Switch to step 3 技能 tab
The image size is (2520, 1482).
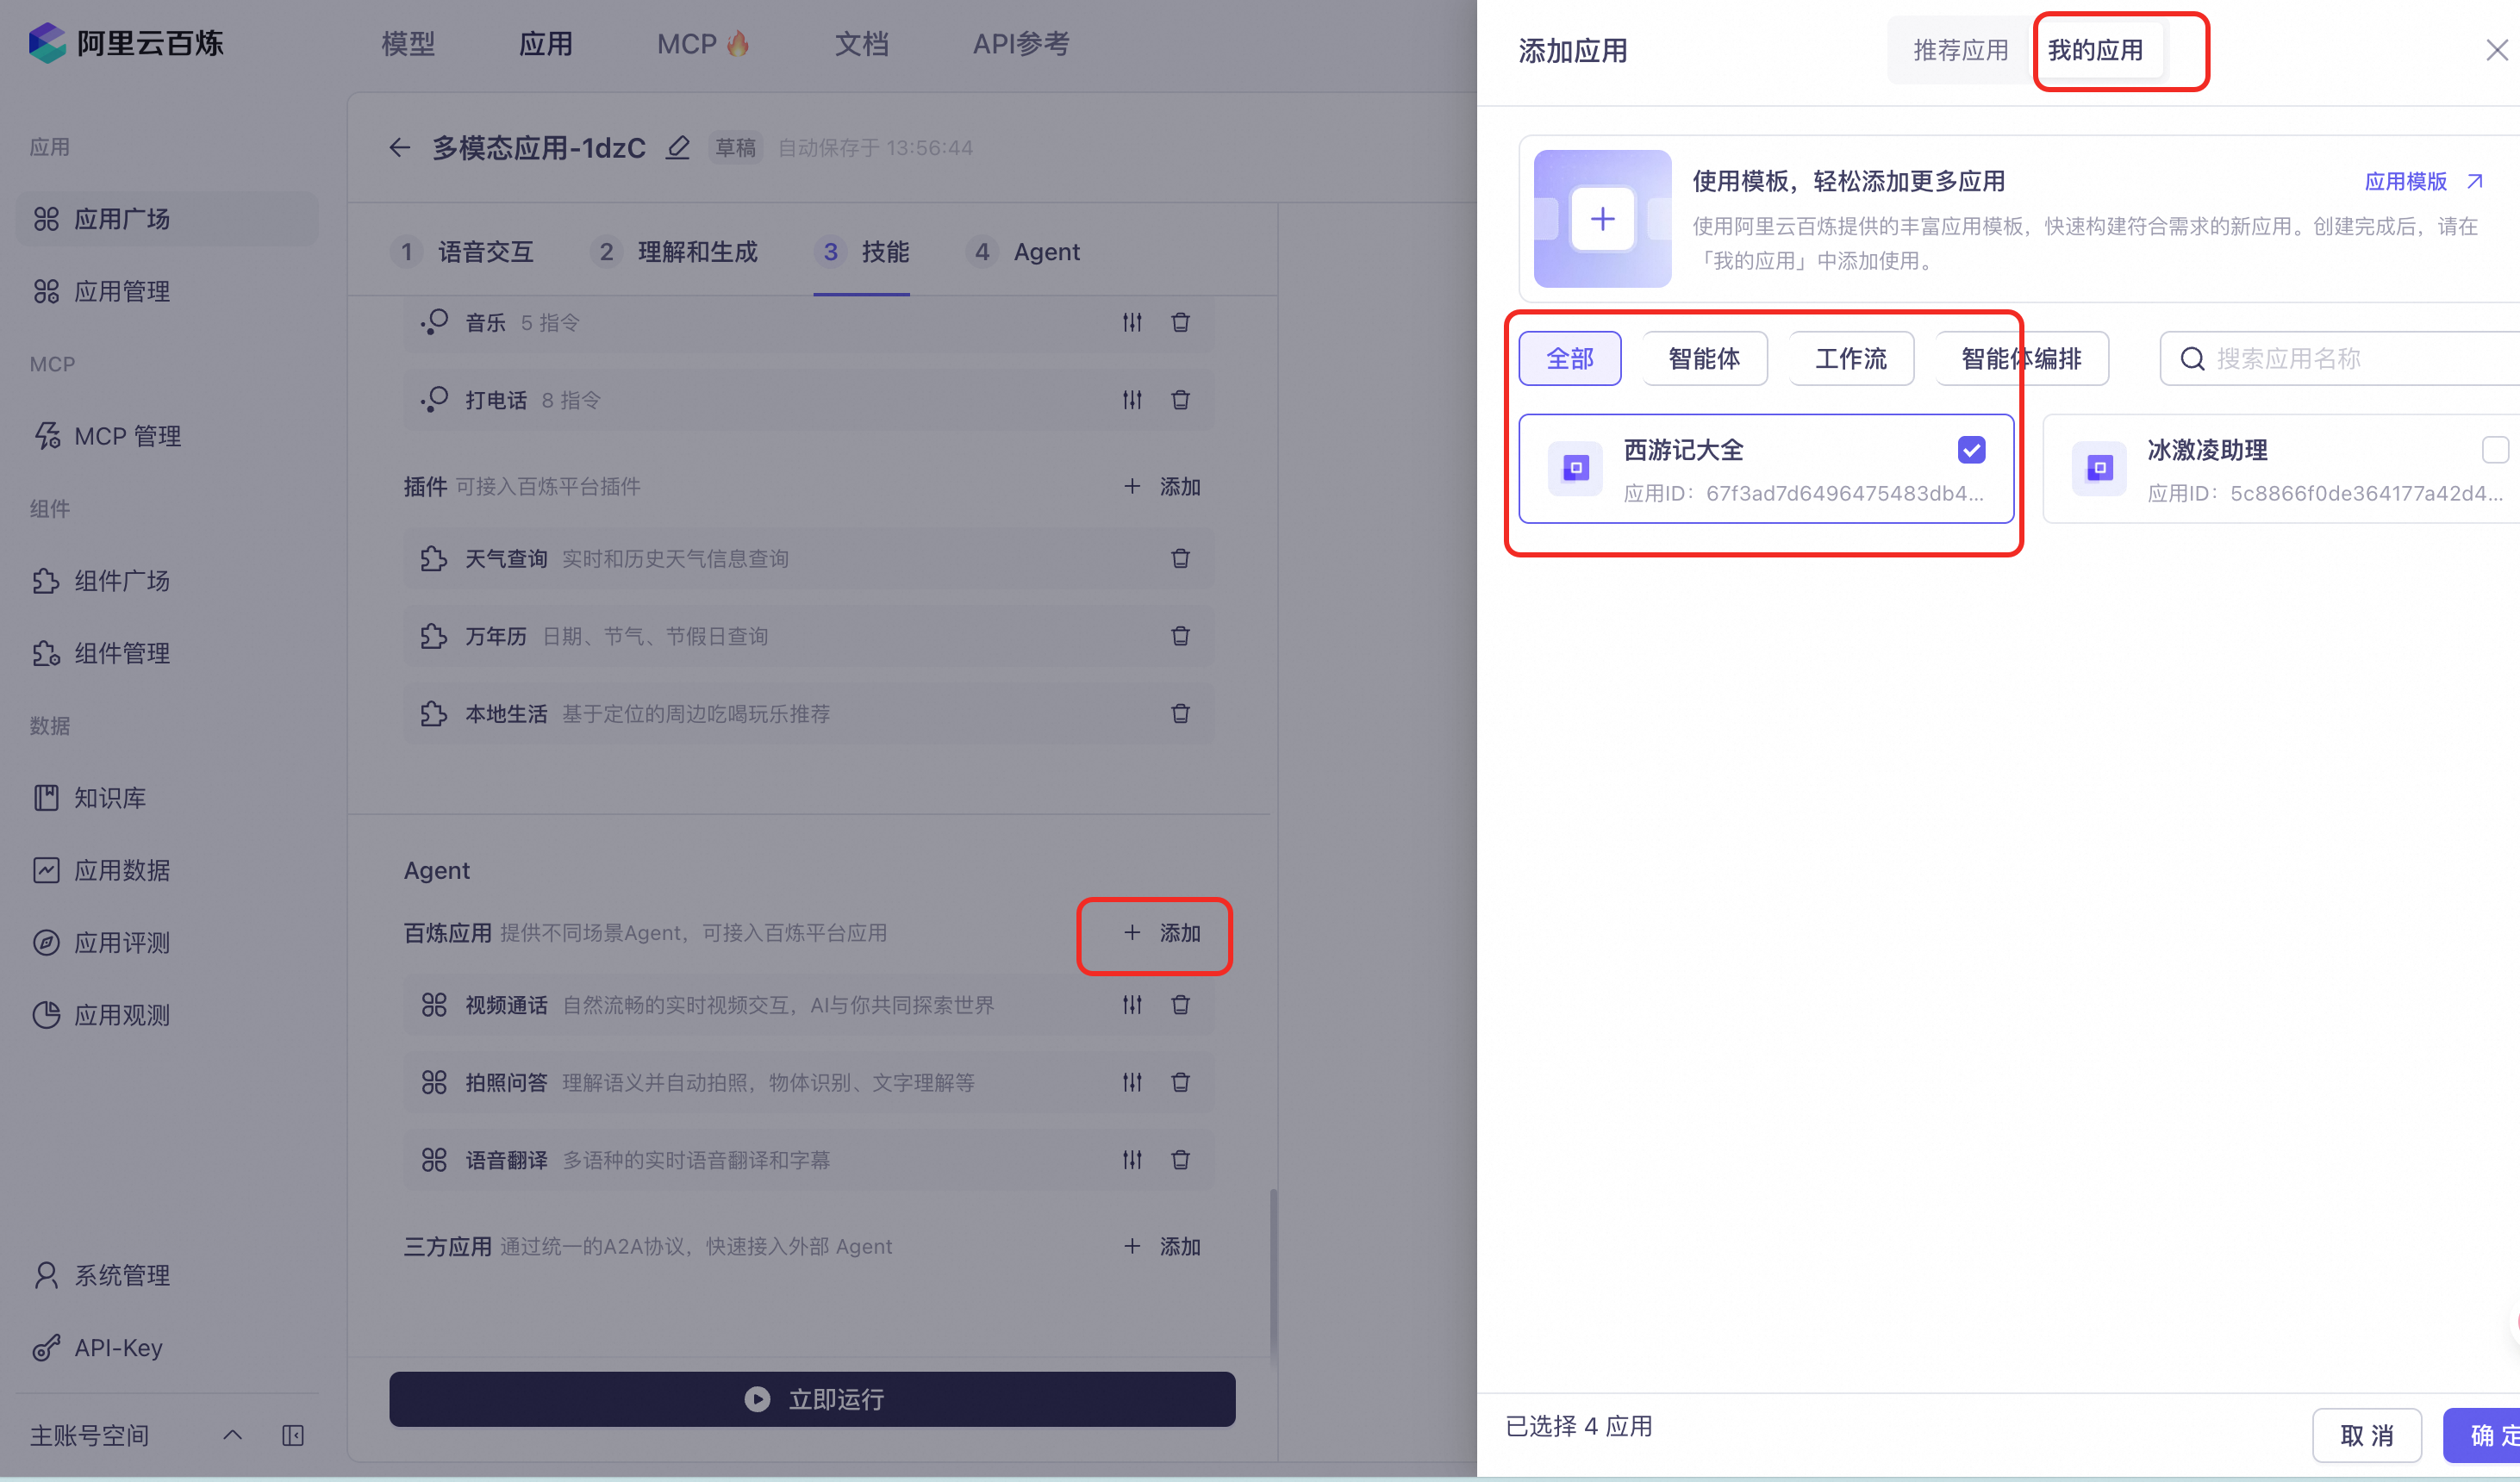pyautogui.click(x=862, y=252)
